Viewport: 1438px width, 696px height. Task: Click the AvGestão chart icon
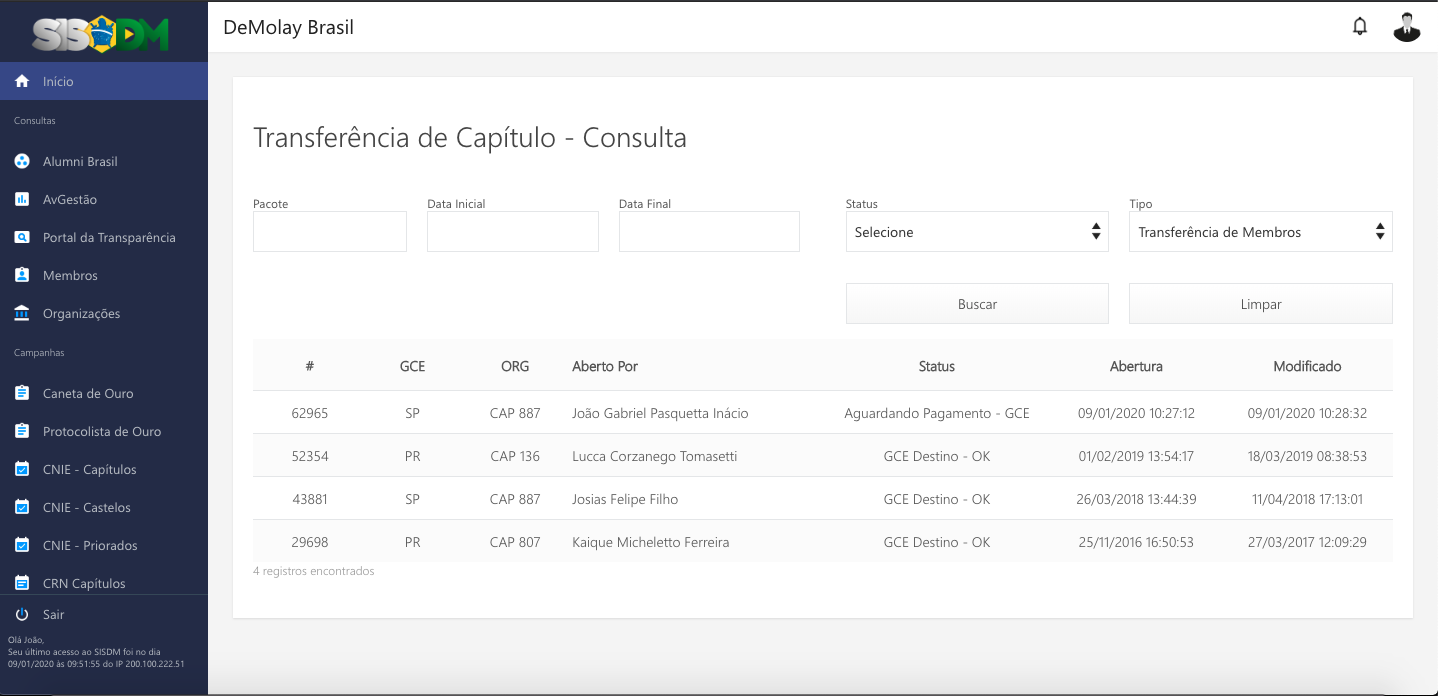(22, 200)
